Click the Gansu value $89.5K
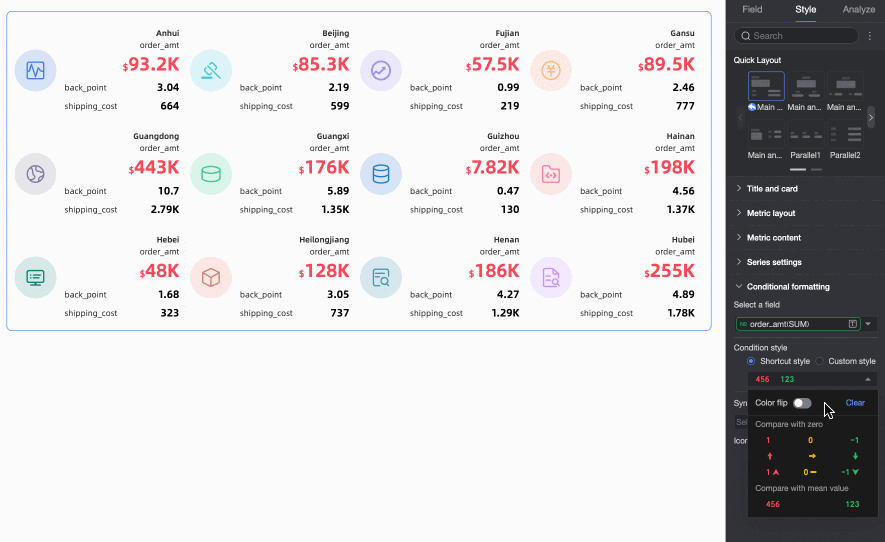 666,64
